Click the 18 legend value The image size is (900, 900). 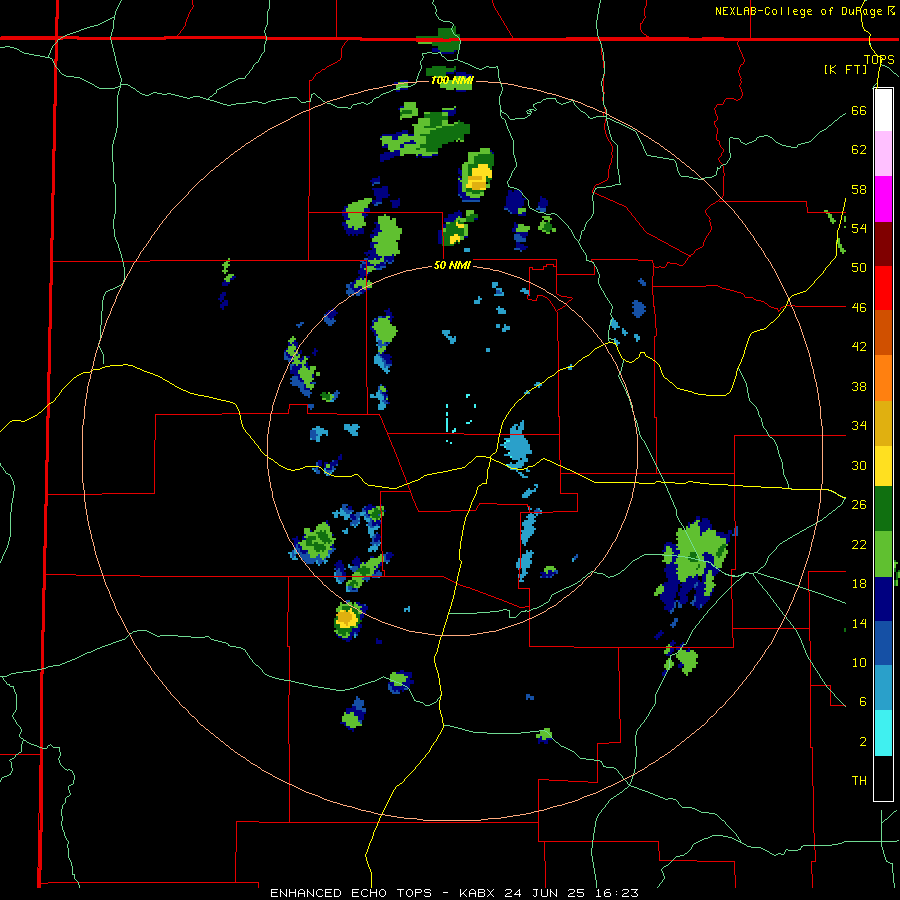[x=859, y=584]
